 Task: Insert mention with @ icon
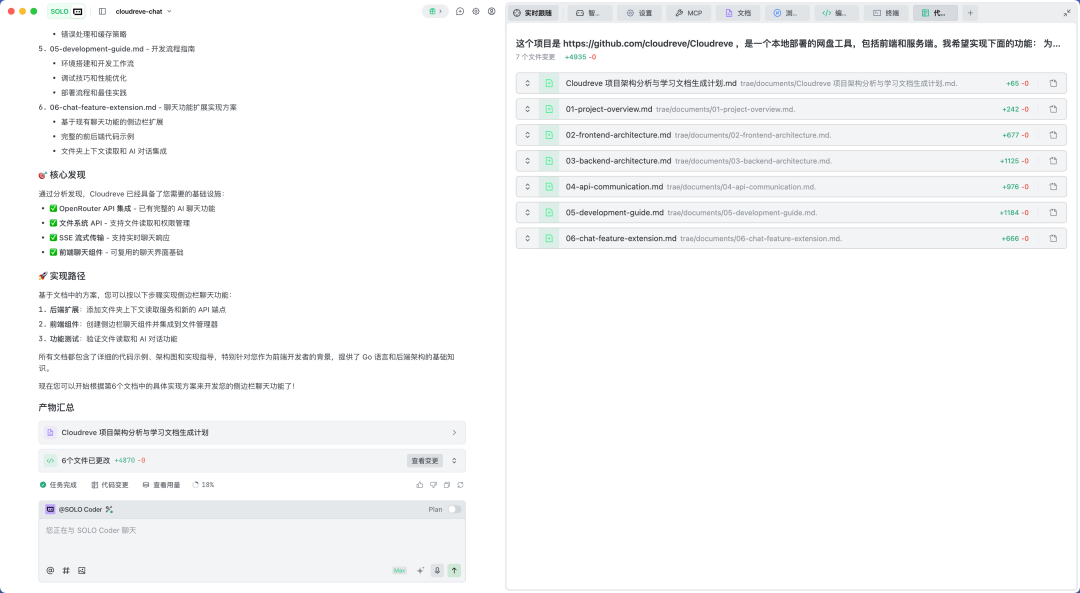(50, 570)
